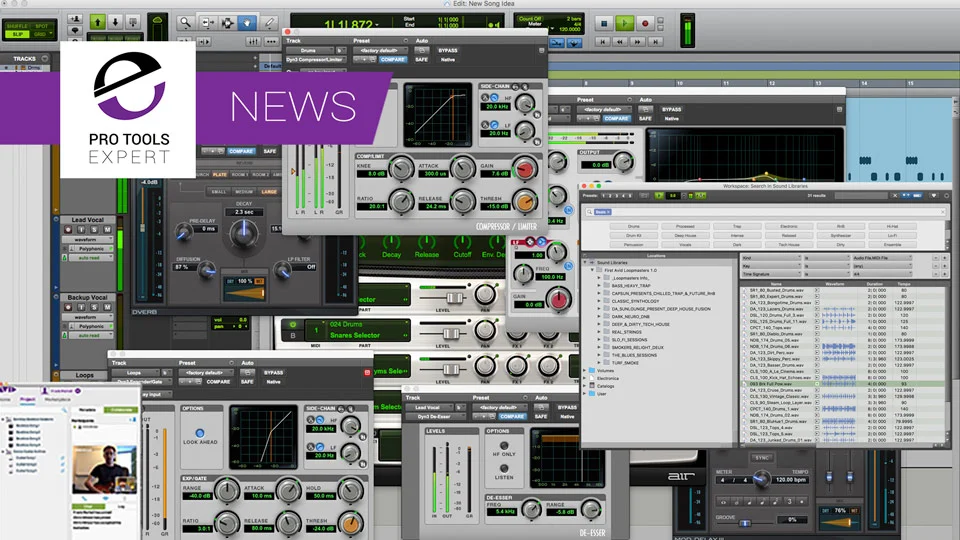Click Go to End in transport
Viewport: 960px width, 540px height.
pos(655,42)
